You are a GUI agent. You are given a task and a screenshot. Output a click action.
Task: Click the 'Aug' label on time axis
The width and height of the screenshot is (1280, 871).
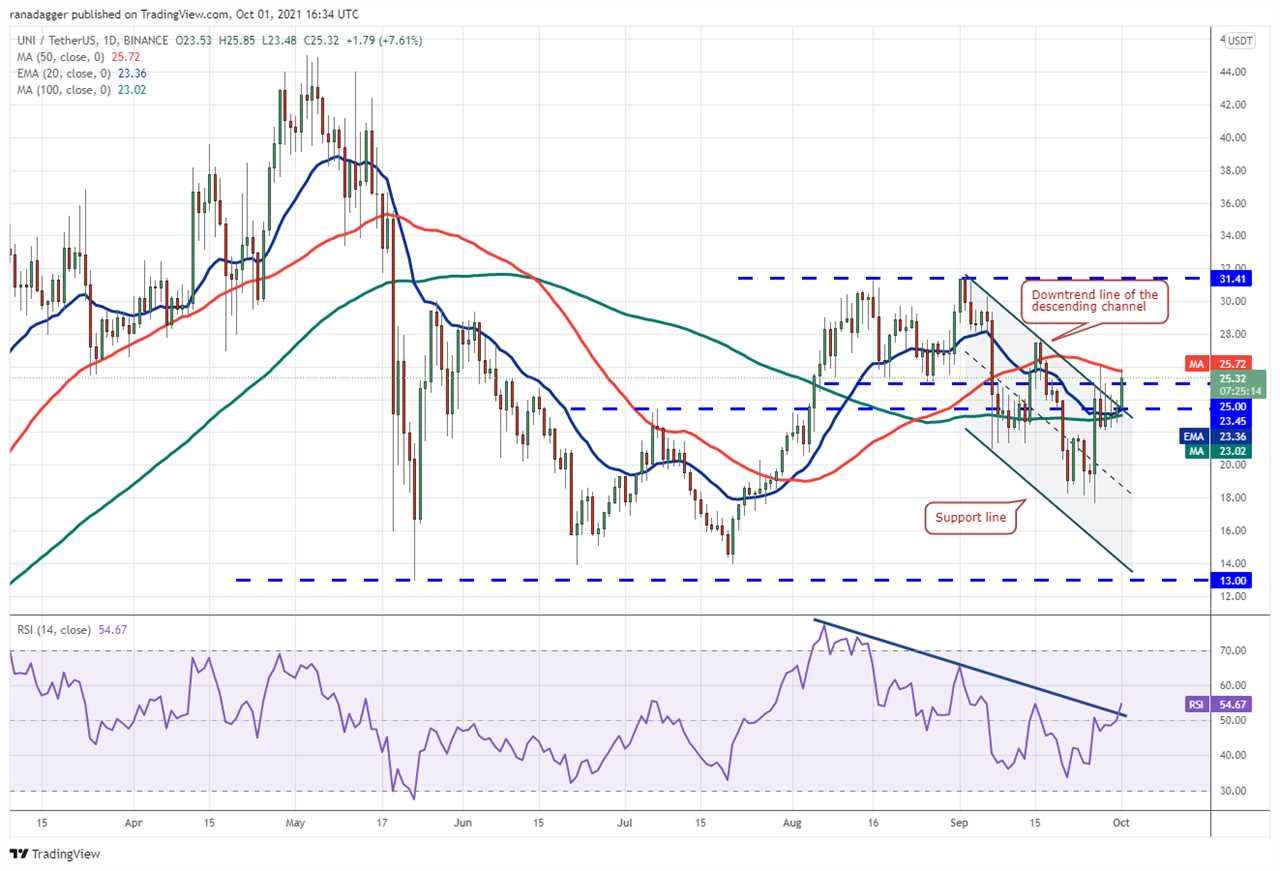point(791,823)
